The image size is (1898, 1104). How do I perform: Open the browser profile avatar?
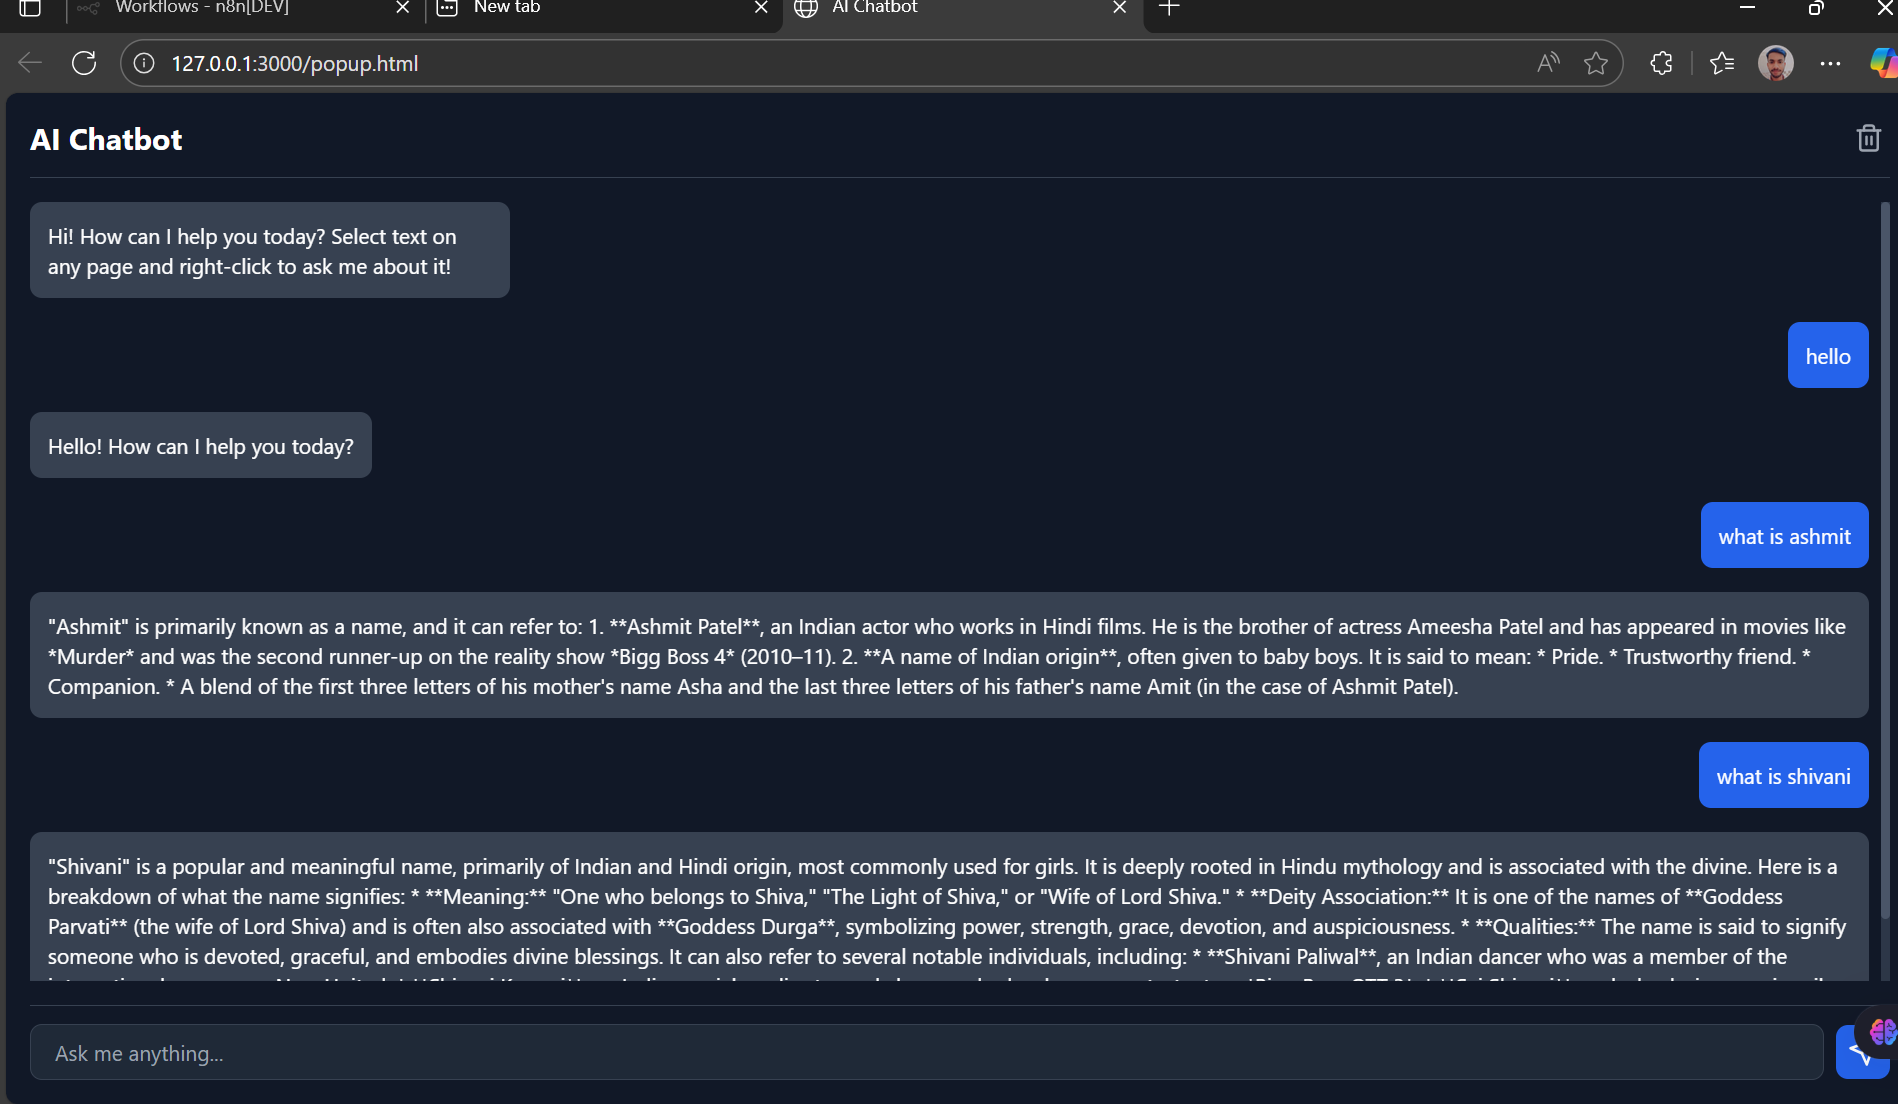click(1777, 62)
